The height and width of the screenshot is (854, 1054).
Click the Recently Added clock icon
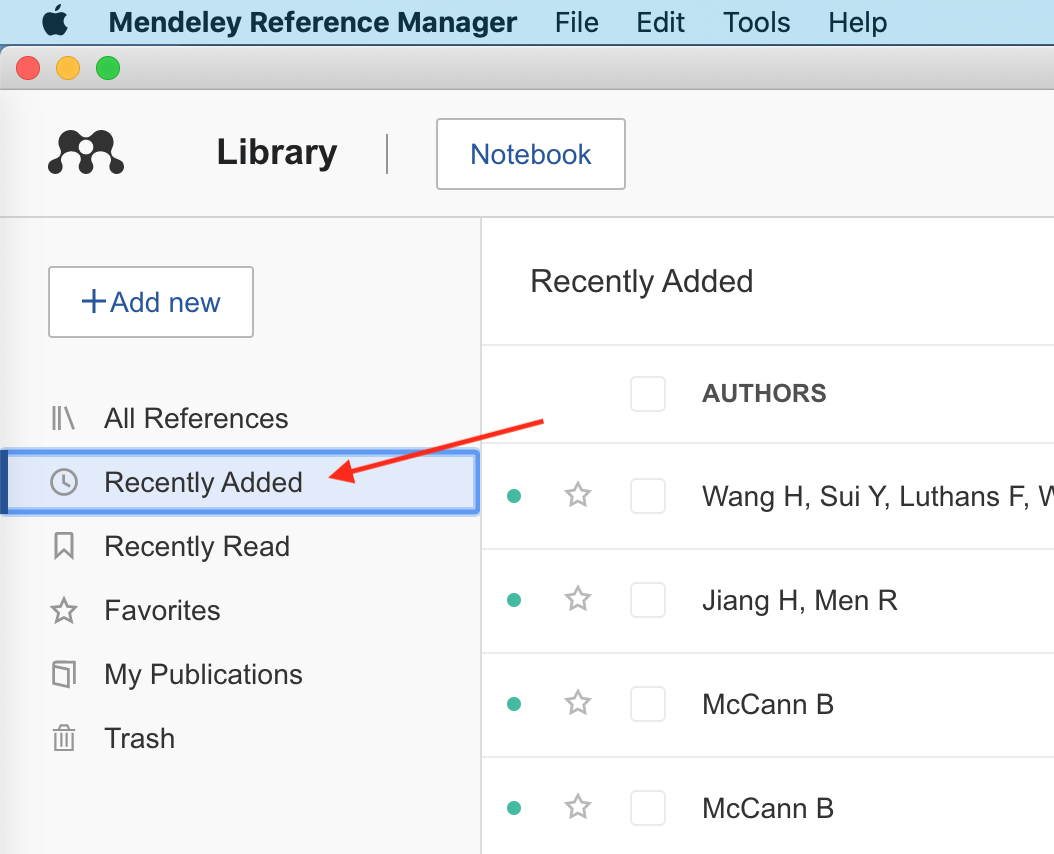click(63, 482)
